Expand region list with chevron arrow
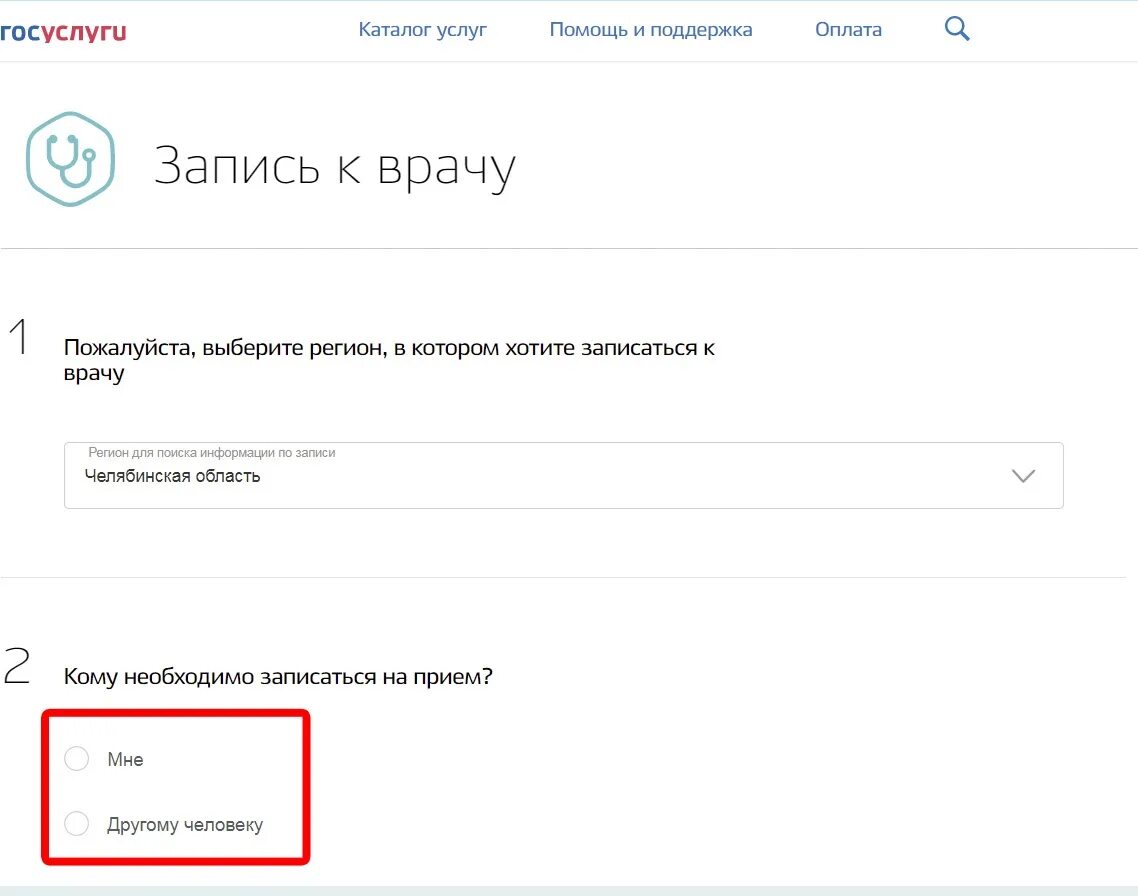 (x=1023, y=476)
